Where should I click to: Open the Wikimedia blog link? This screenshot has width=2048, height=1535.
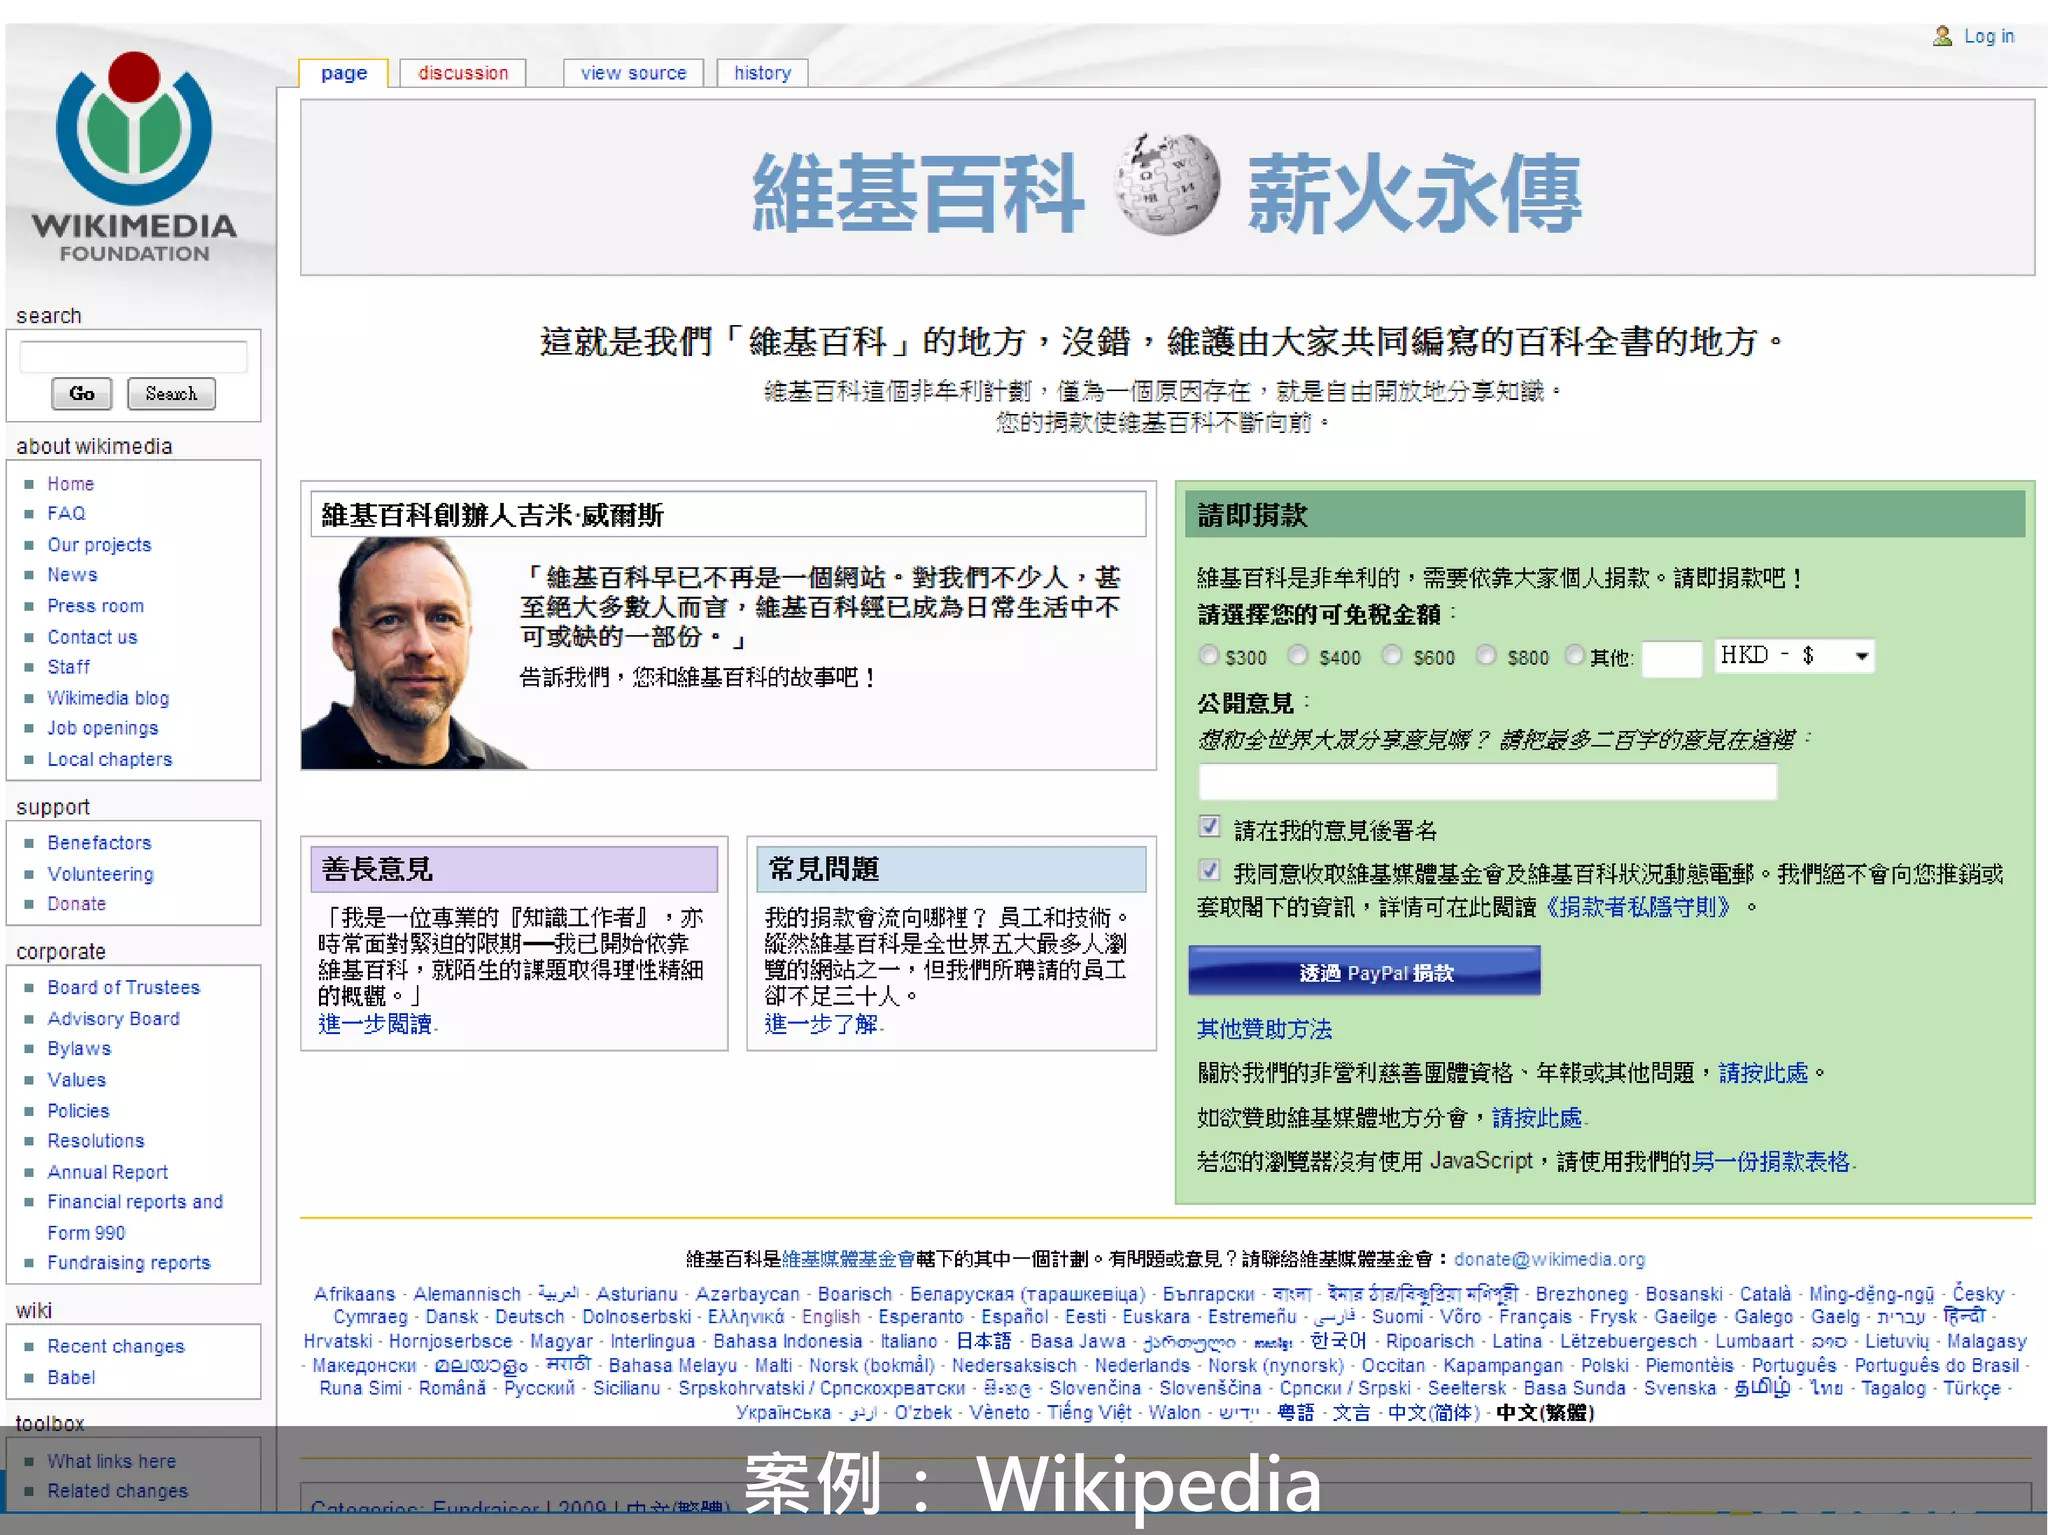pyautogui.click(x=108, y=698)
